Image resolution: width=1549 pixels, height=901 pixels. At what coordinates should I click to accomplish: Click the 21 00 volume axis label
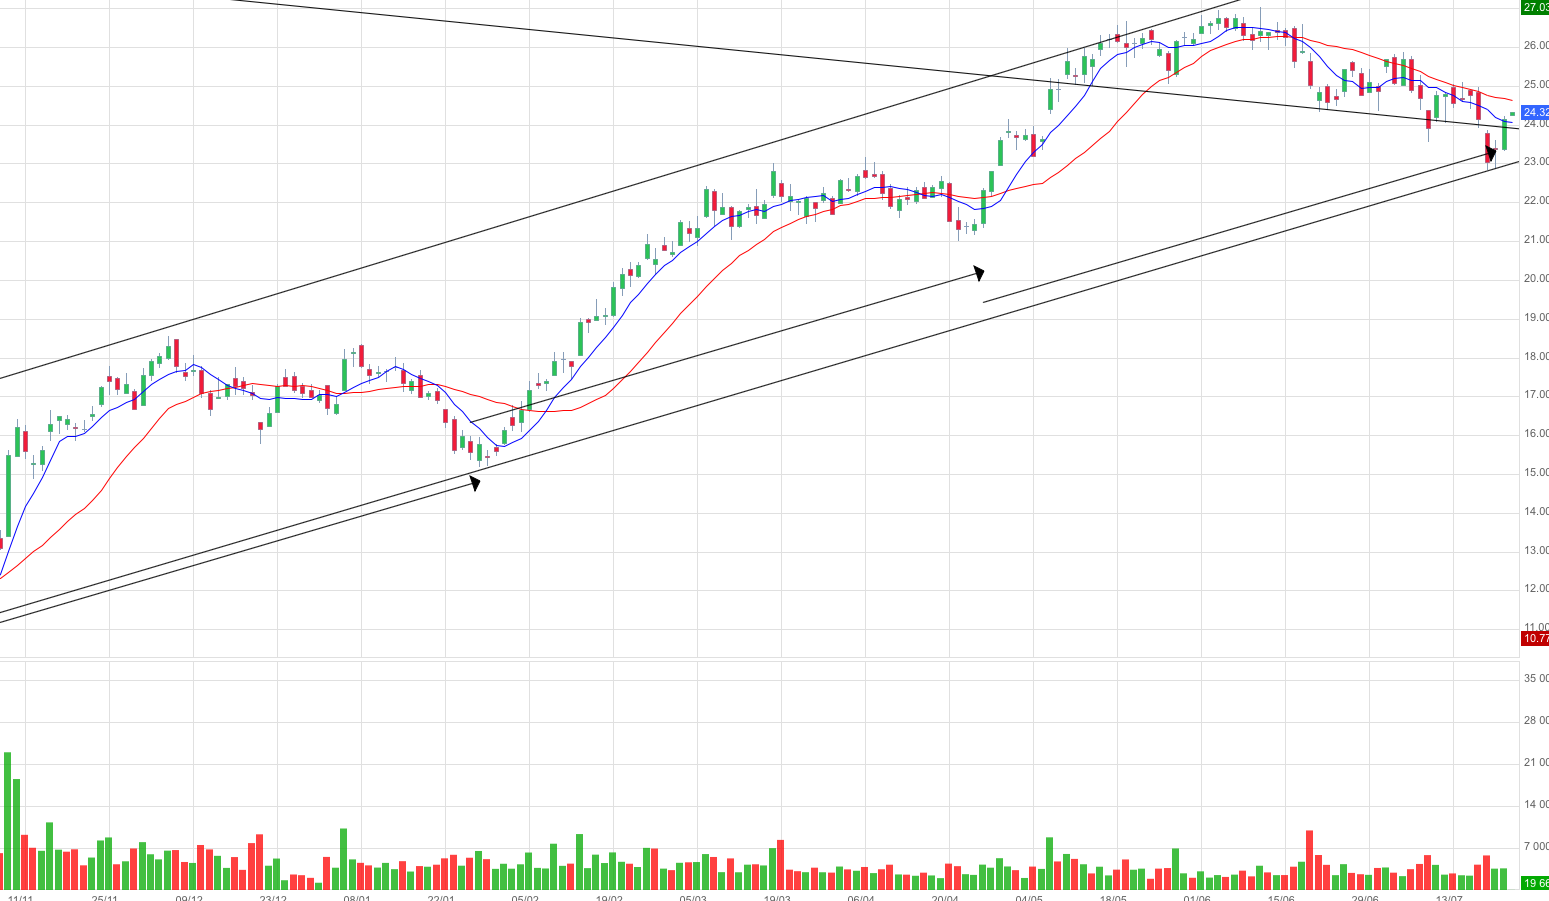[x=1536, y=763]
